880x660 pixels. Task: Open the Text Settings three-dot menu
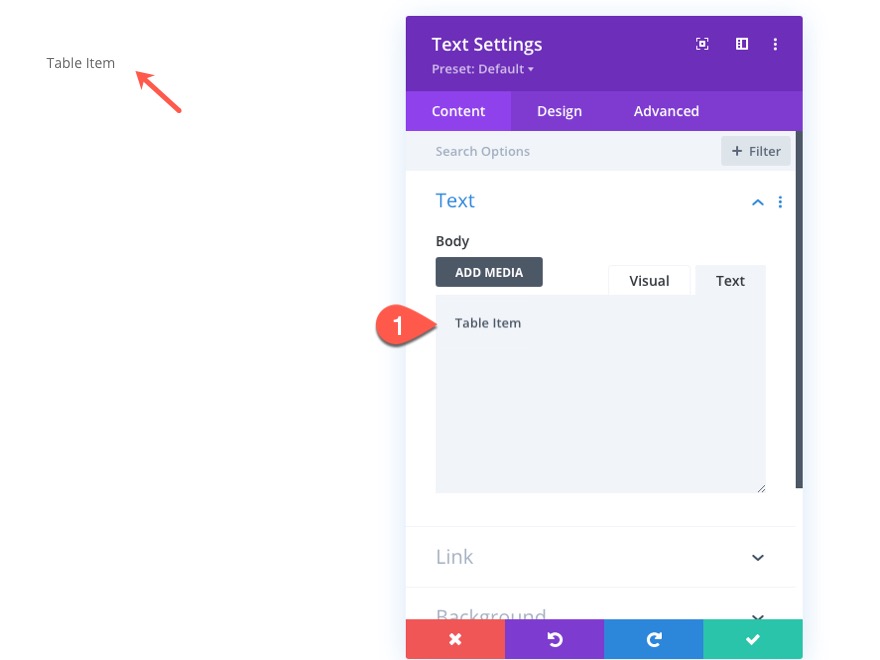click(x=775, y=44)
